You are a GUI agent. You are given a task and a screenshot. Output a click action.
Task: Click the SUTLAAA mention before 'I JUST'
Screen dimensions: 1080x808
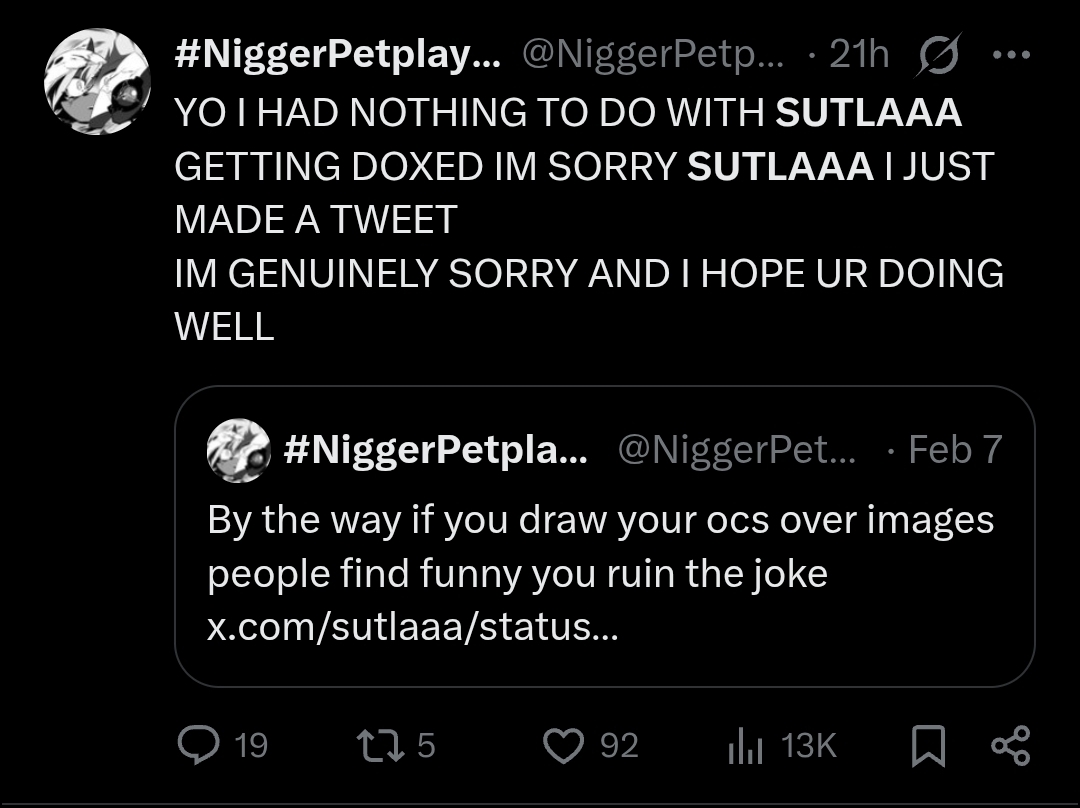pos(780,167)
